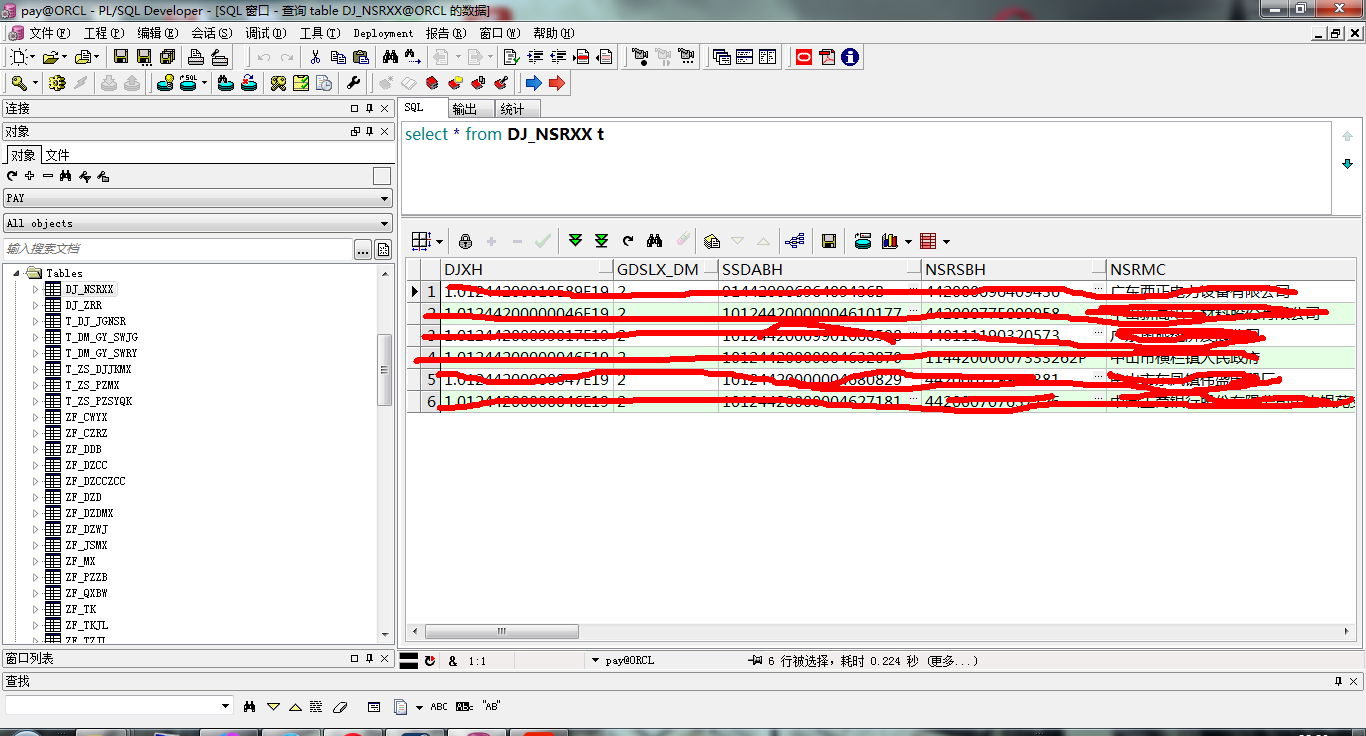
Task: Click the search input field in the object browser
Action: [x=178, y=249]
